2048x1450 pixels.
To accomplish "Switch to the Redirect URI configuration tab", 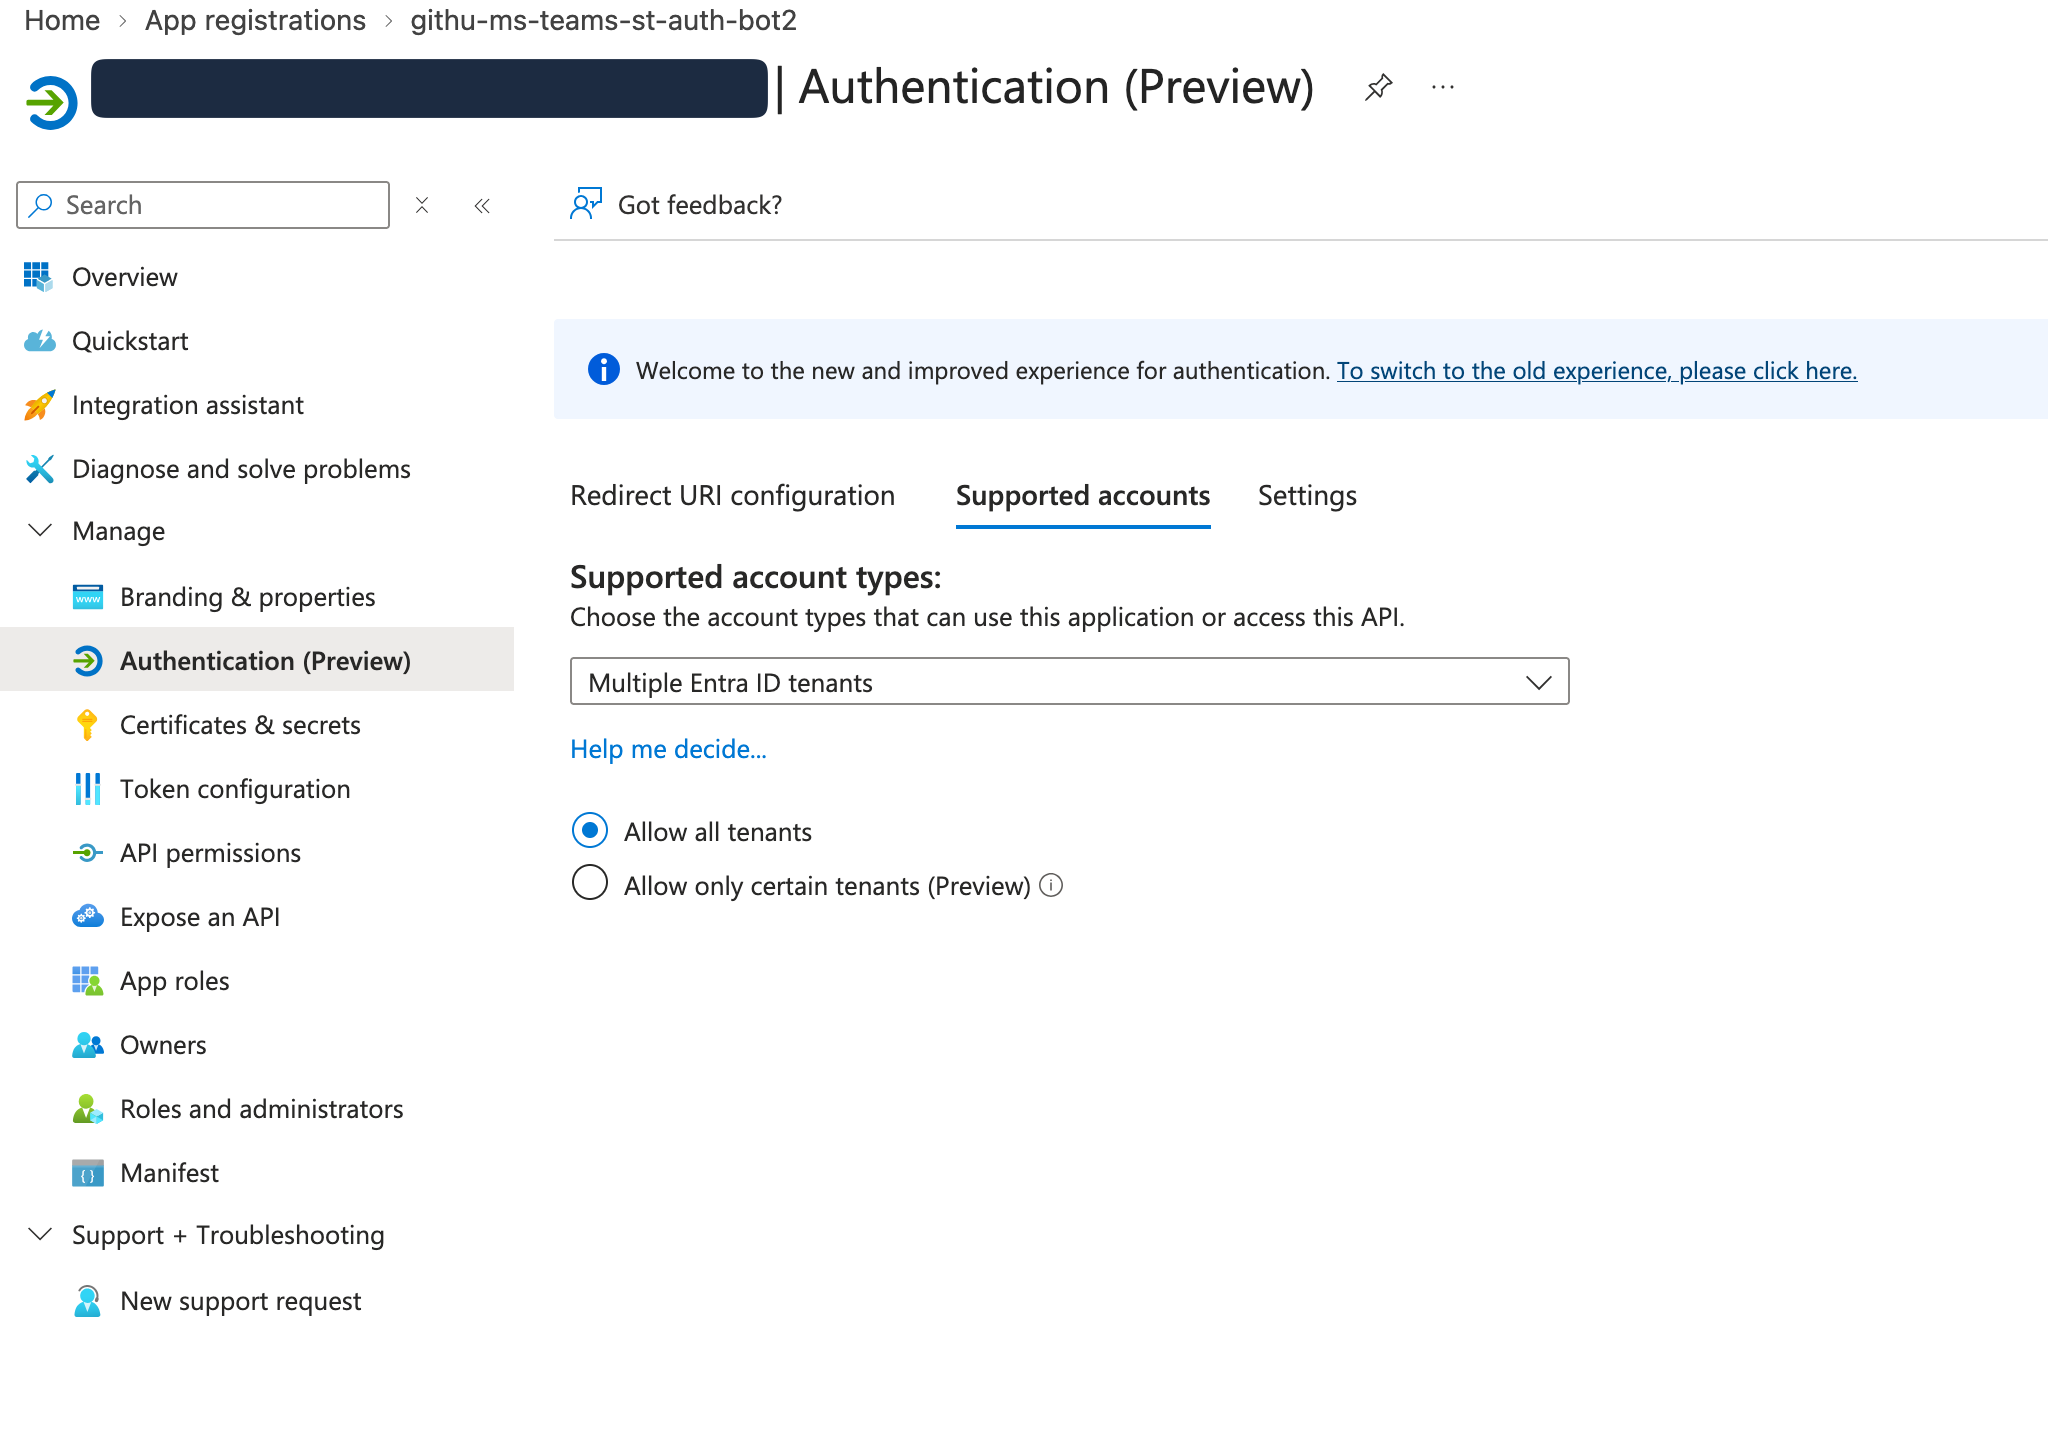I will [x=732, y=496].
